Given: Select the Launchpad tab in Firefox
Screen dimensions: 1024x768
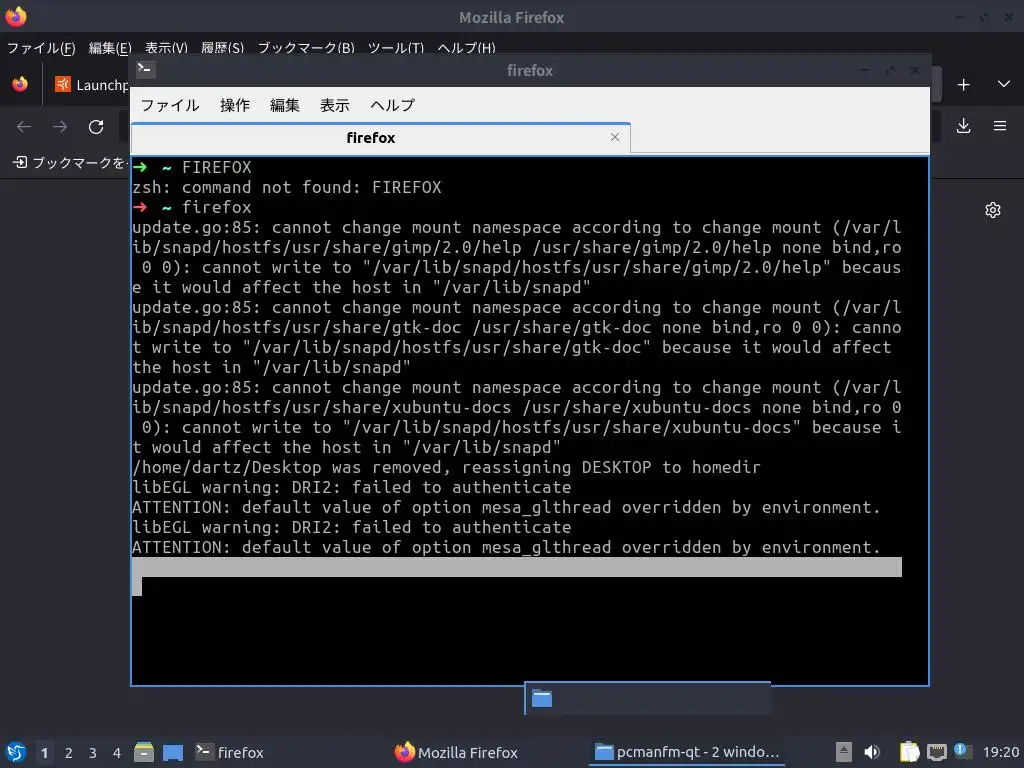Looking at the screenshot, I should click(90, 84).
